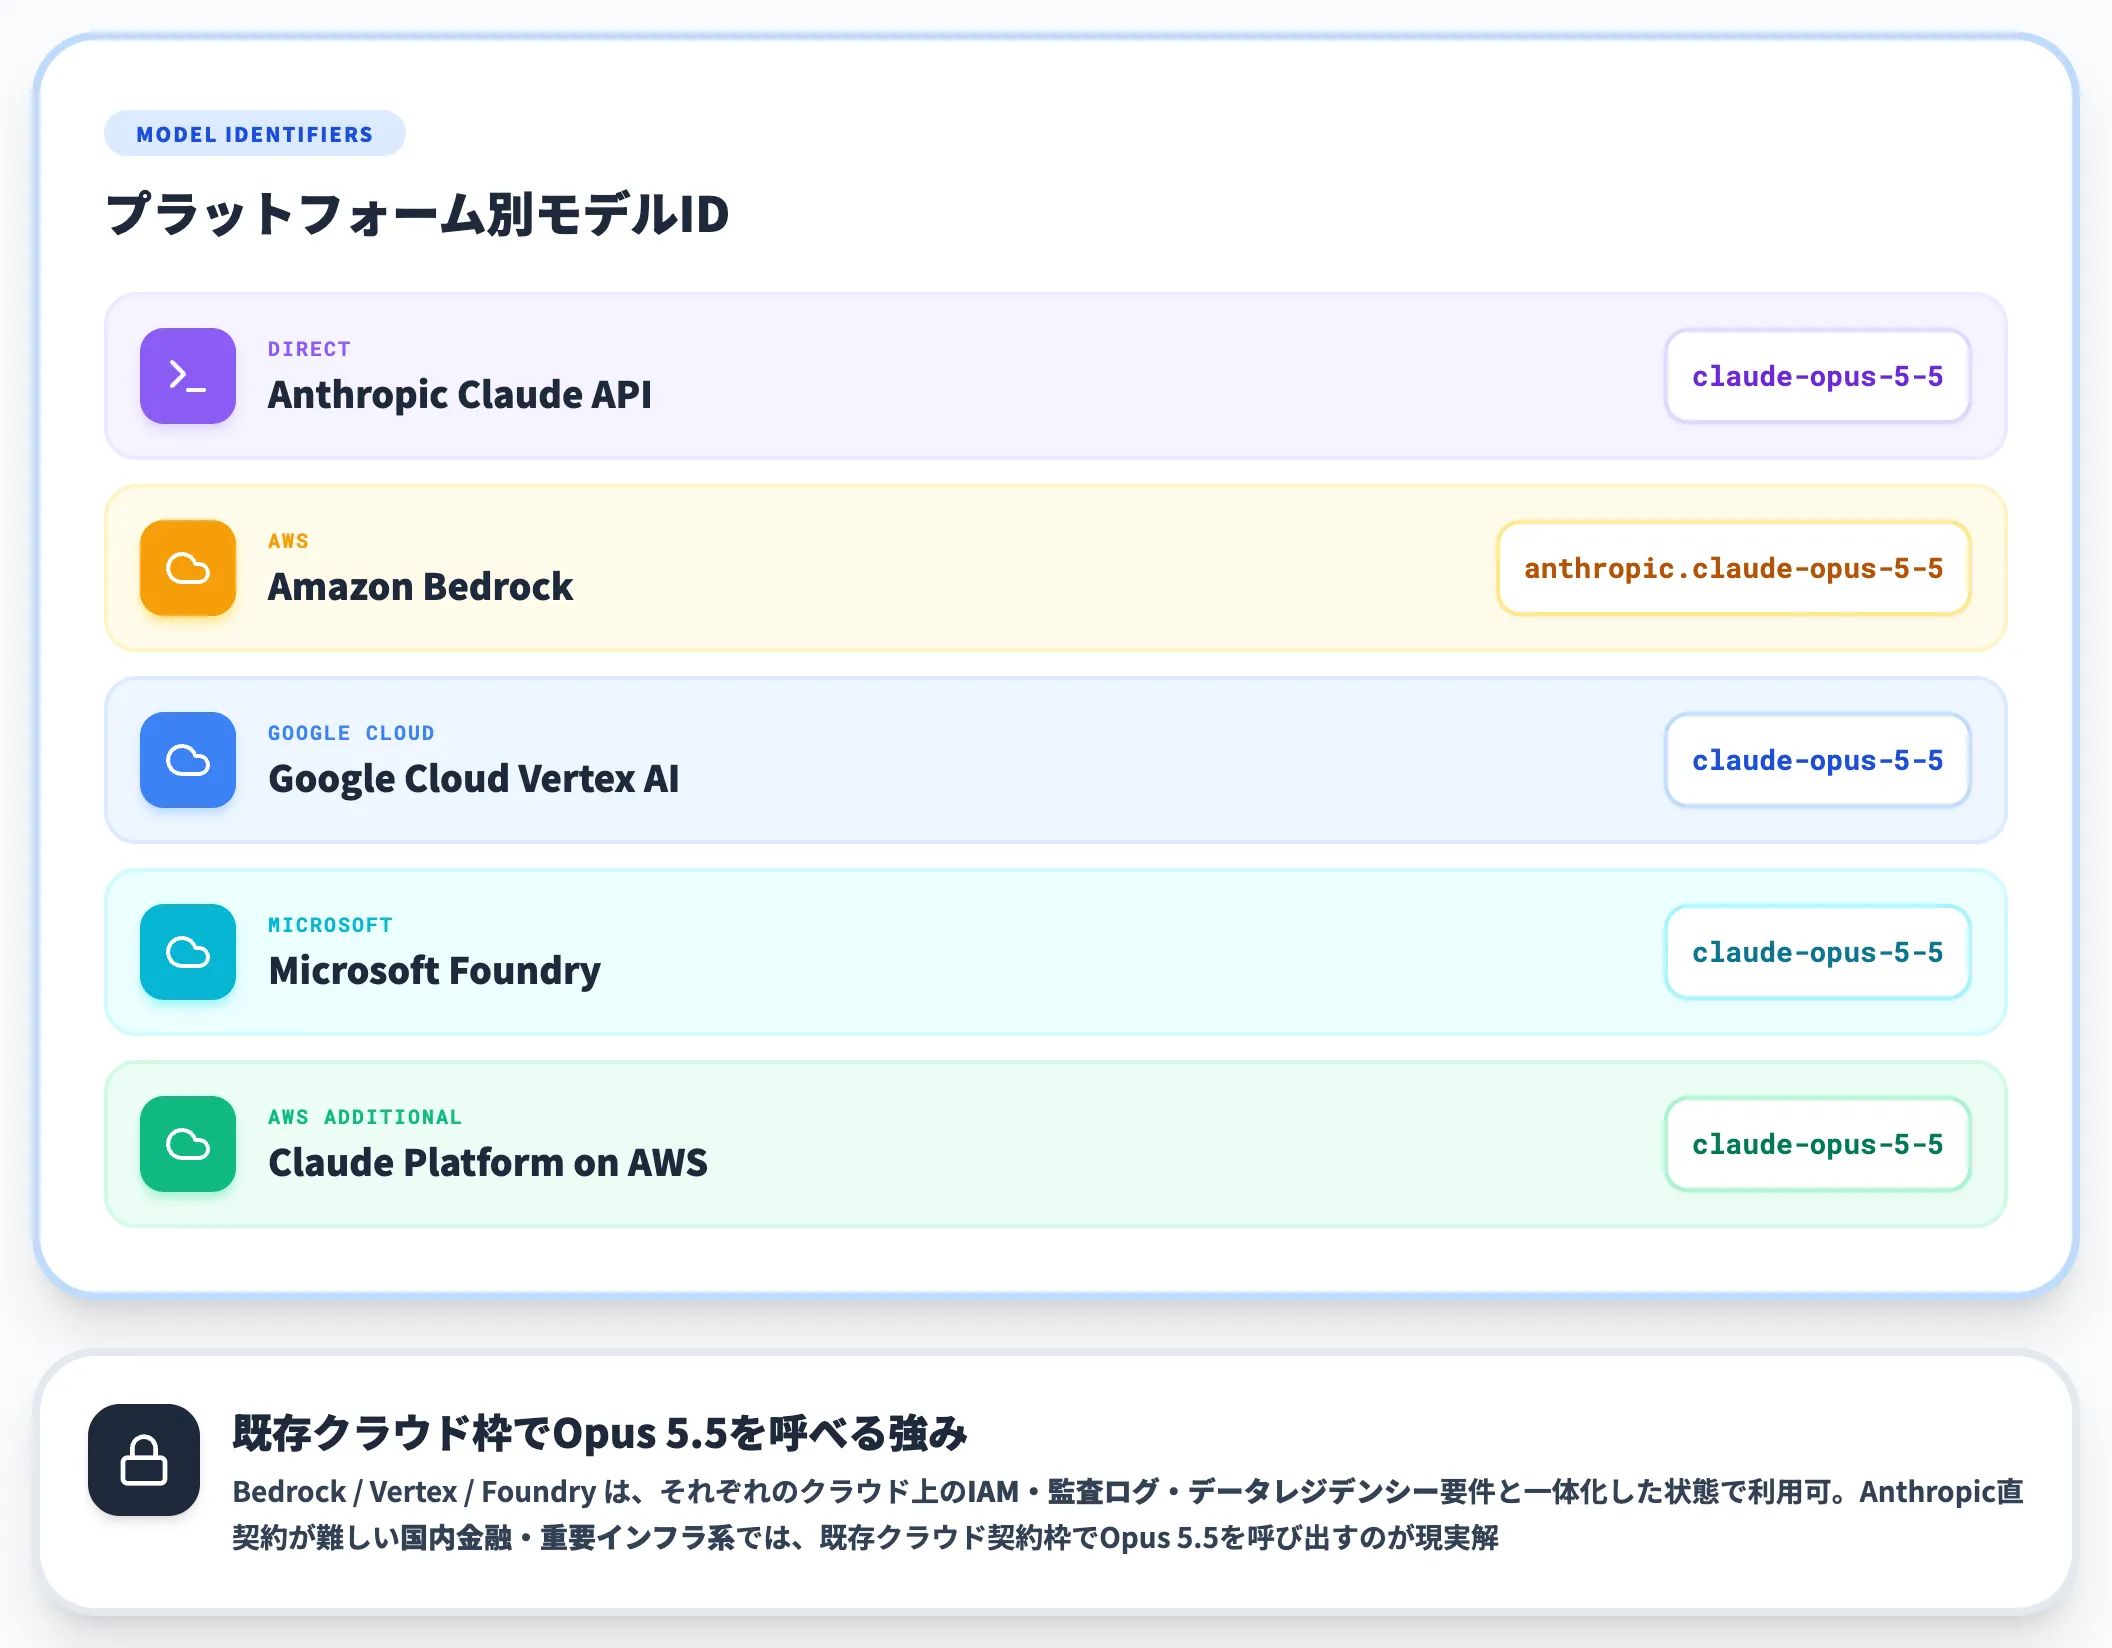This screenshot has height=1648, width=2112.
Task: Click the Claude Platform on AWS model ID chip
Action: tap(1817, 1144)
